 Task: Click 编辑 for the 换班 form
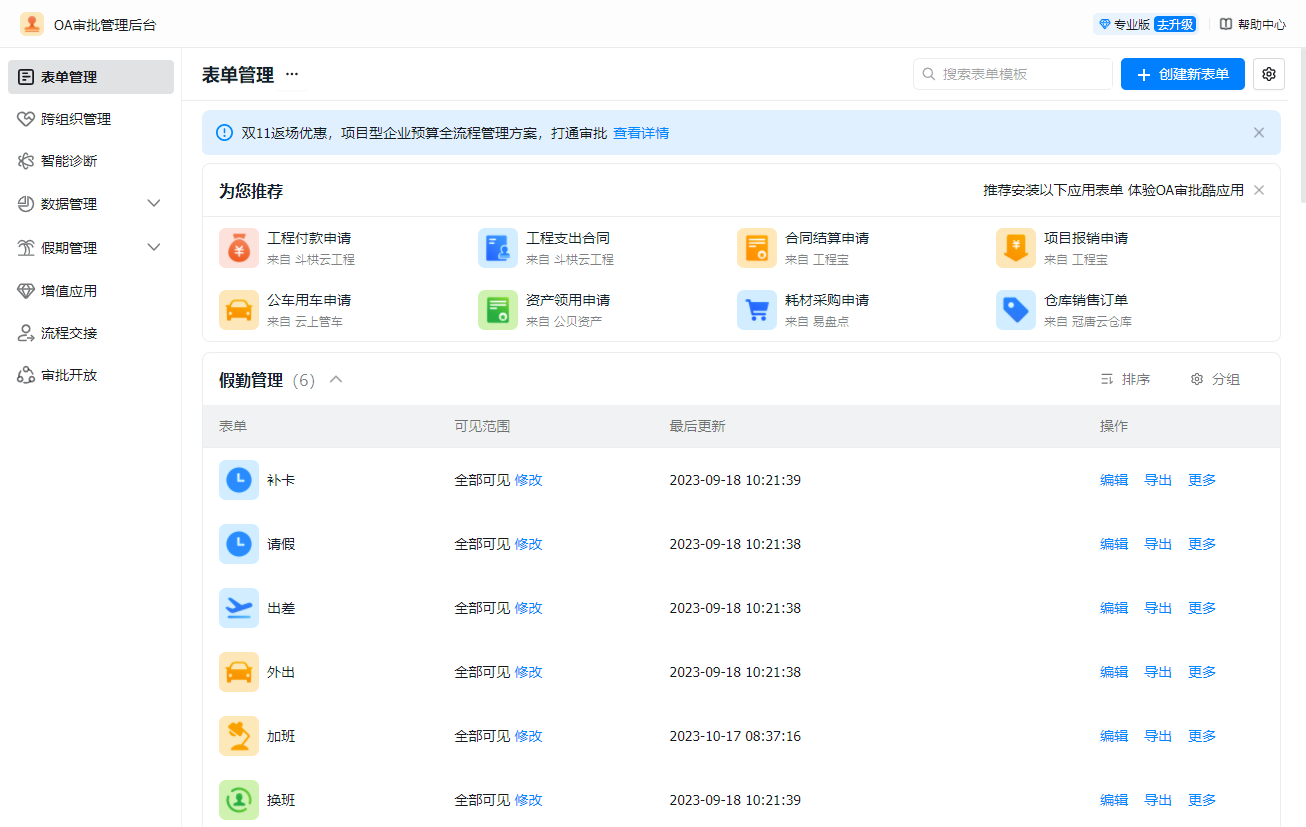tap(1114, 800)
